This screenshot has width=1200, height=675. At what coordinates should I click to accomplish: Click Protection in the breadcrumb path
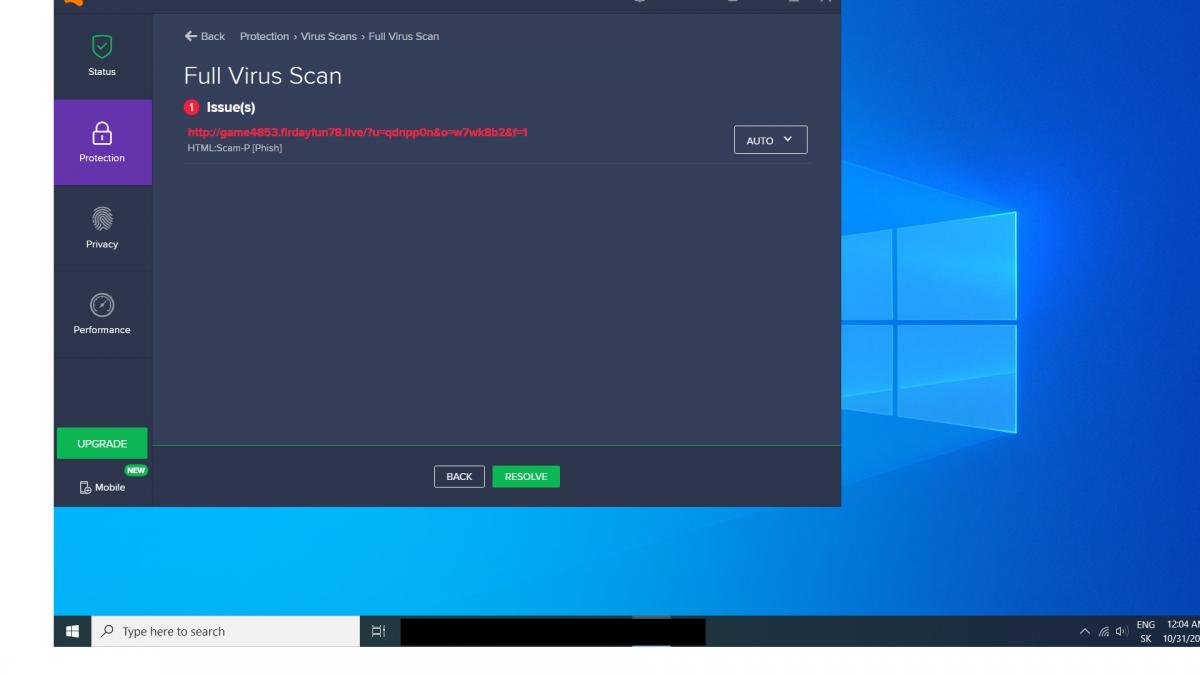(264, 36)
